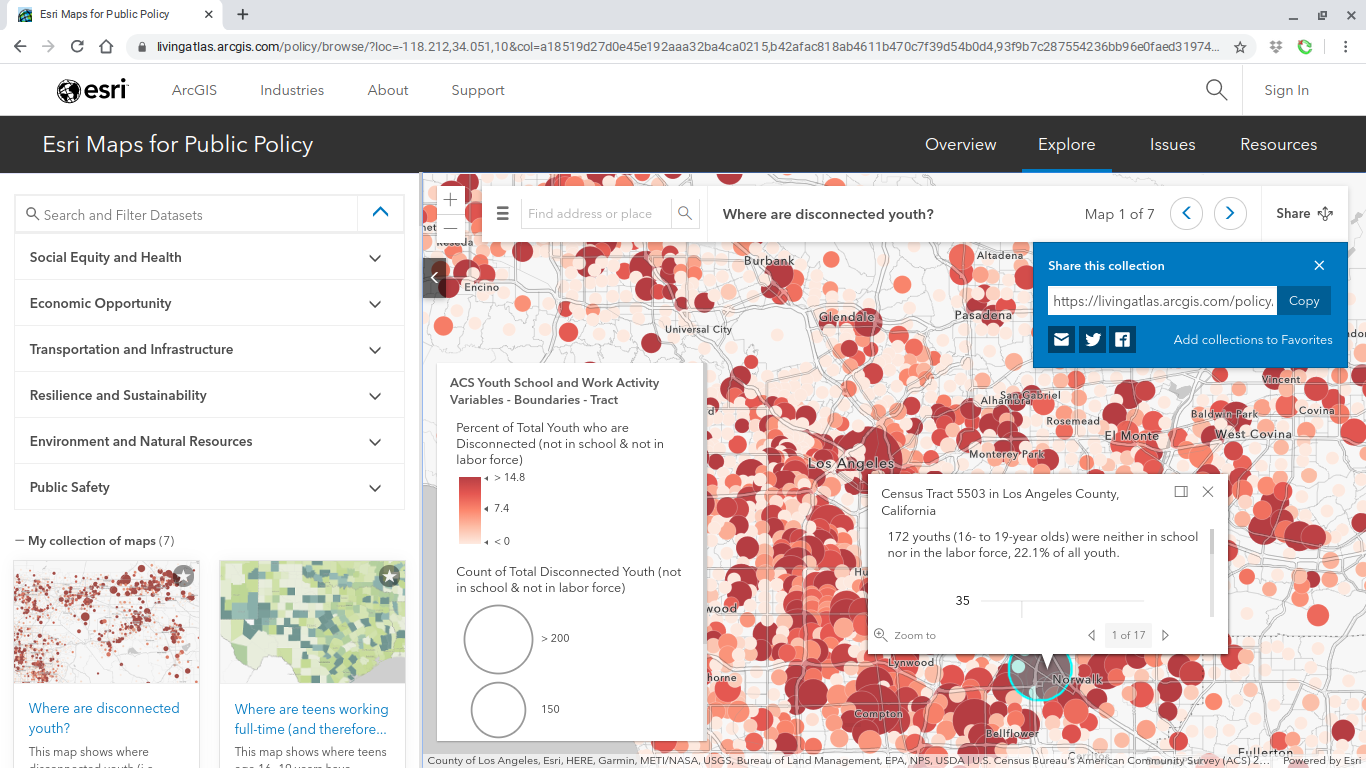Click Sign In
Image resolution: width=1366 pixels, height=768 pixels.
pyautogui.click(x=1286, y=90)
